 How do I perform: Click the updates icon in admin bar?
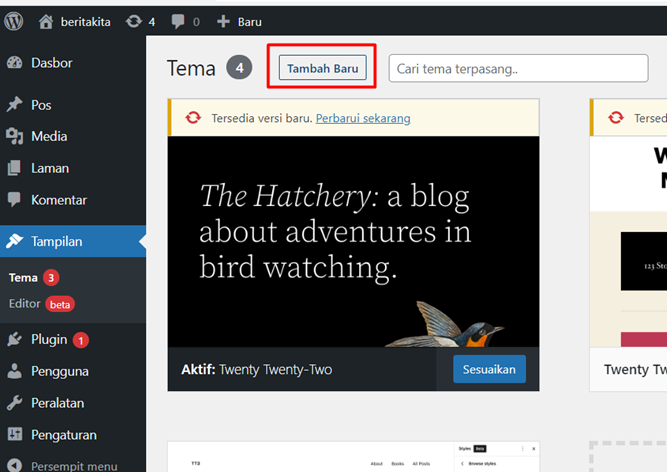(134, 21)
